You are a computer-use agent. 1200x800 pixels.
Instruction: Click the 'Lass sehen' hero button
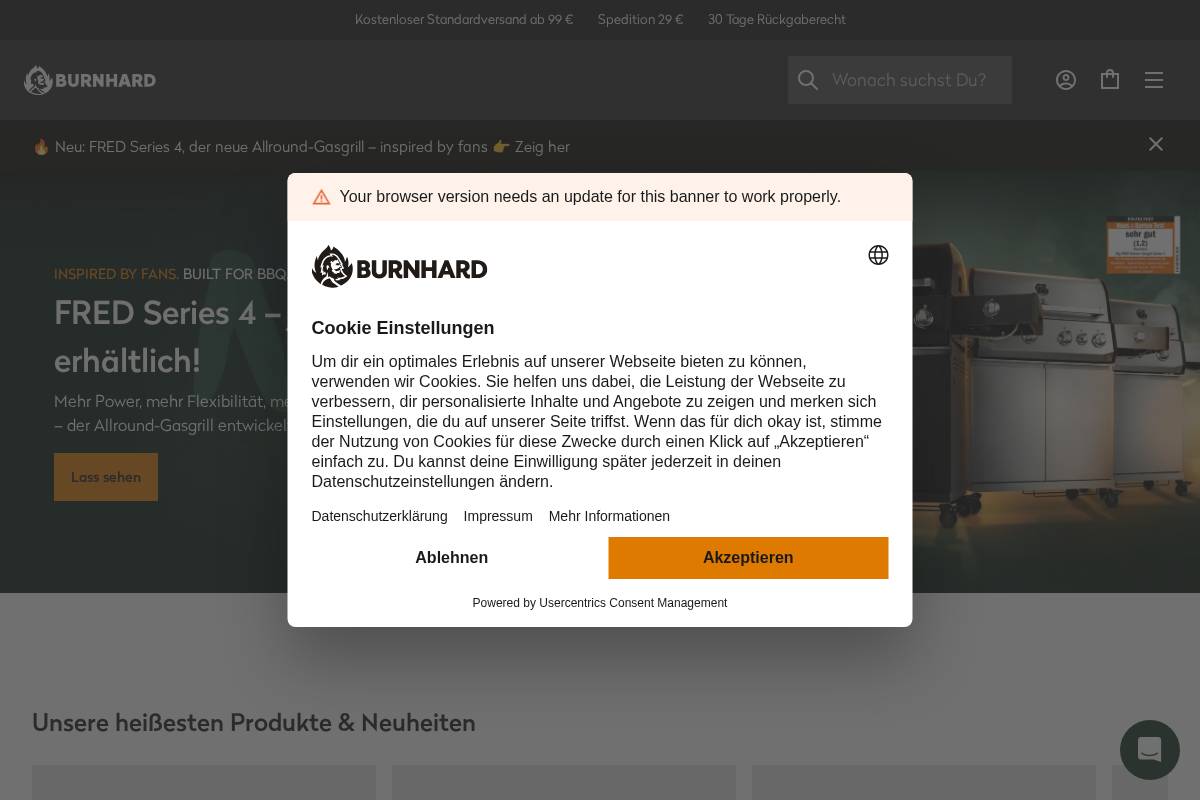point(106,477)
